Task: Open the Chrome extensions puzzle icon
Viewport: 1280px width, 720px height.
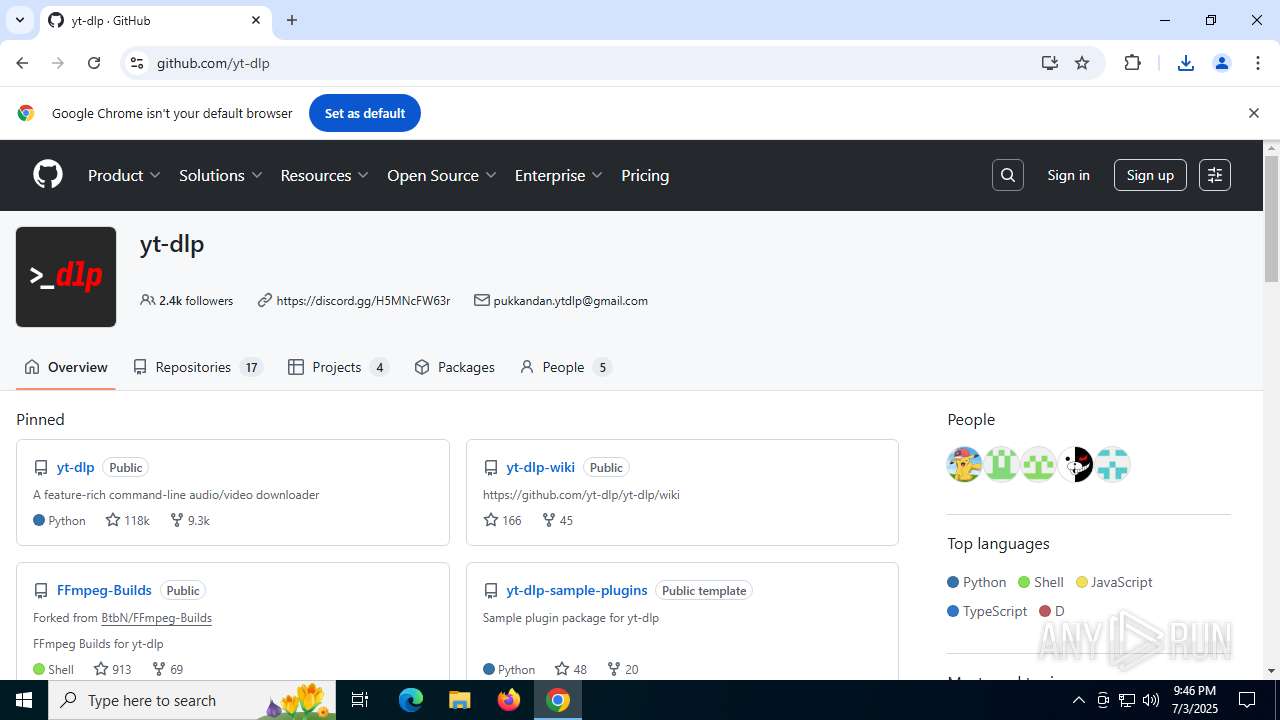Action: coord(1132,63)
